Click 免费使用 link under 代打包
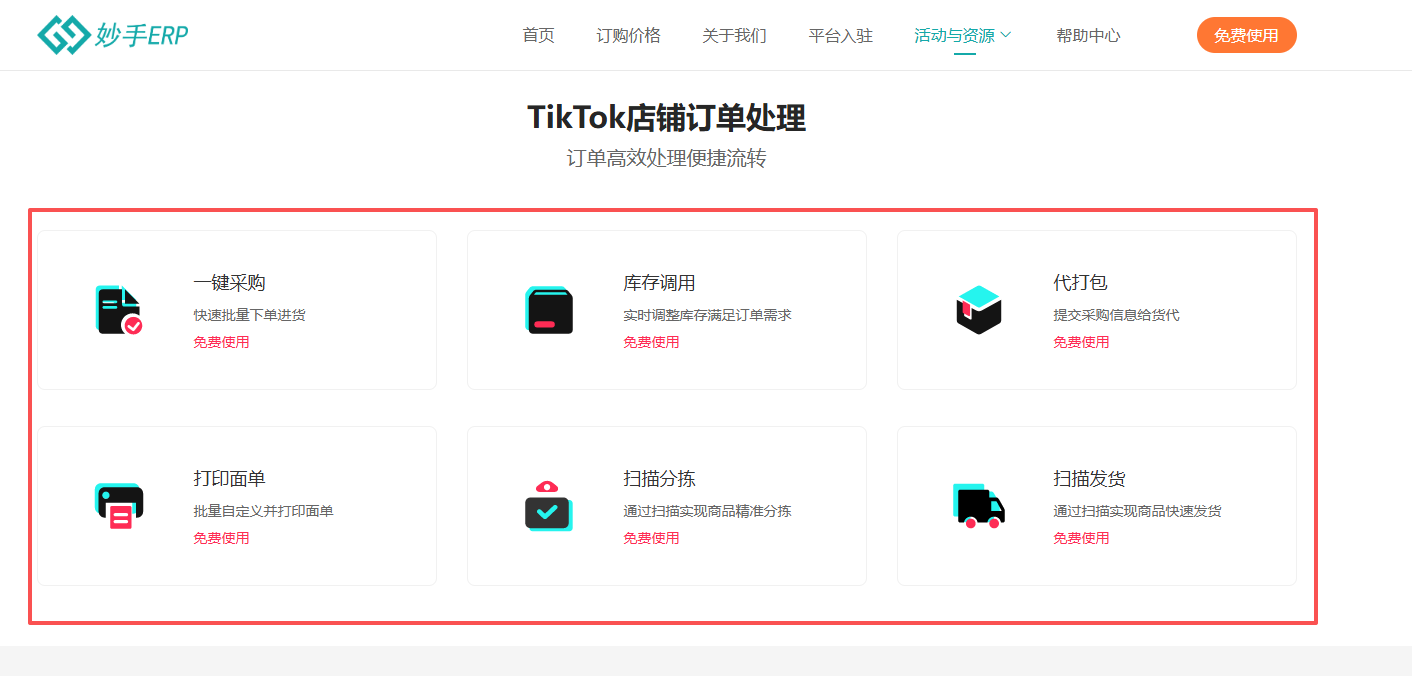The width and height of the screenshot is (1412, 676). point(1081,342)
